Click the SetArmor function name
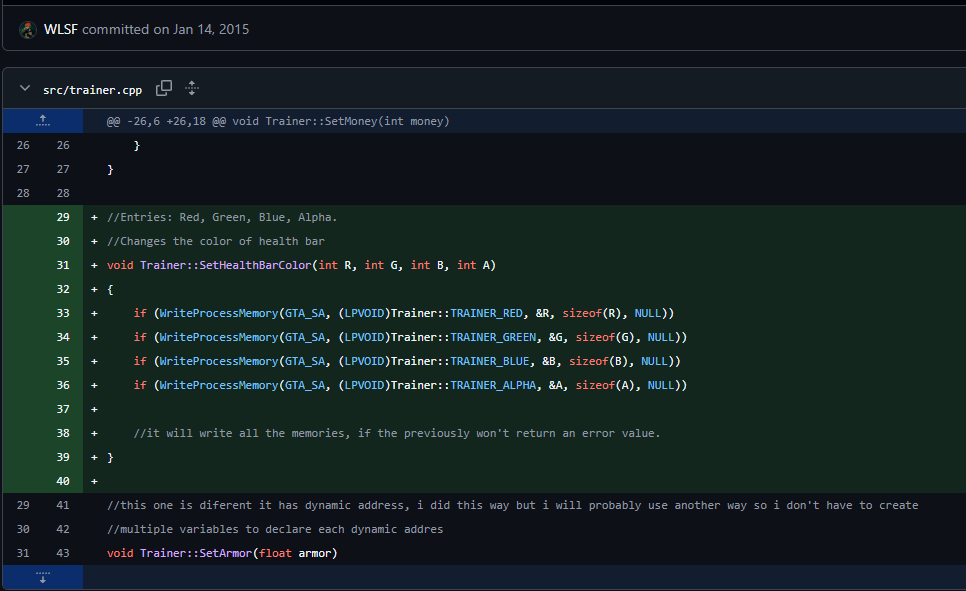Screen dimensions: 966x591 coord(225,553)
